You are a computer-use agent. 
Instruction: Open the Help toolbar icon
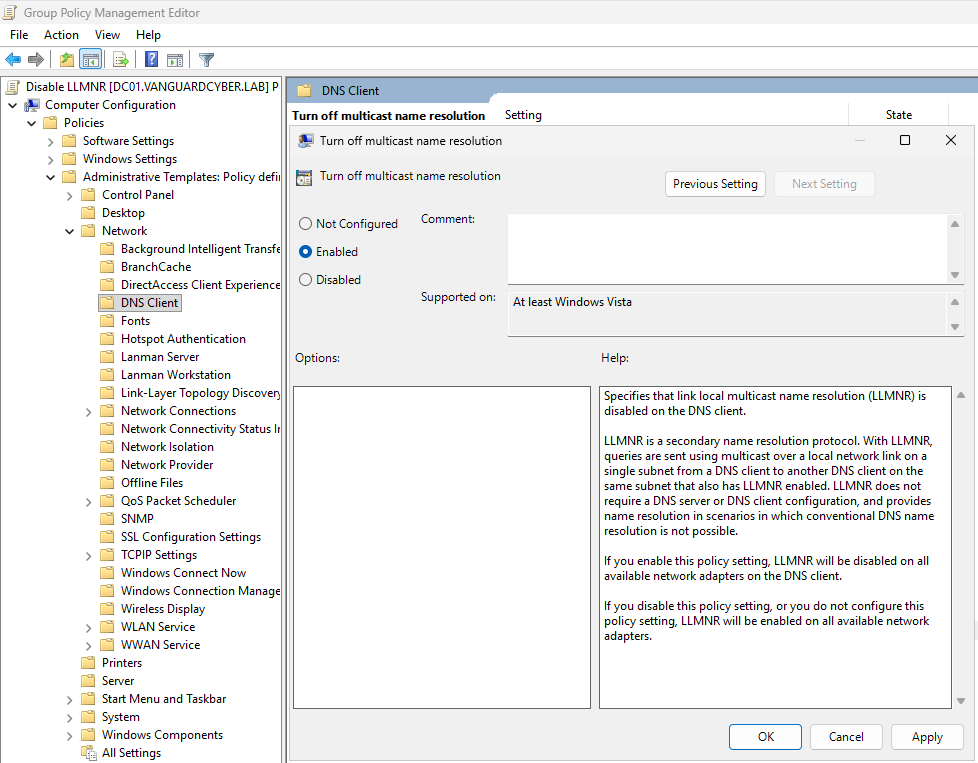coord(152,59)
